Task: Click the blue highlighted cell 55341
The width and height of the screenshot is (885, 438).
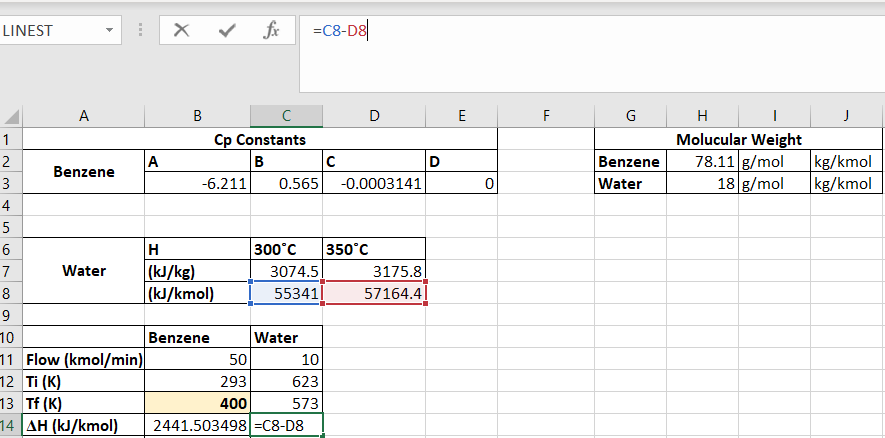Action: pos(286,293)
